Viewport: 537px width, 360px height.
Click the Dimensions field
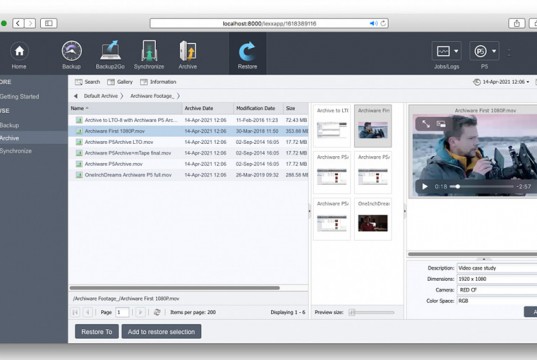(x=497, y=279)
